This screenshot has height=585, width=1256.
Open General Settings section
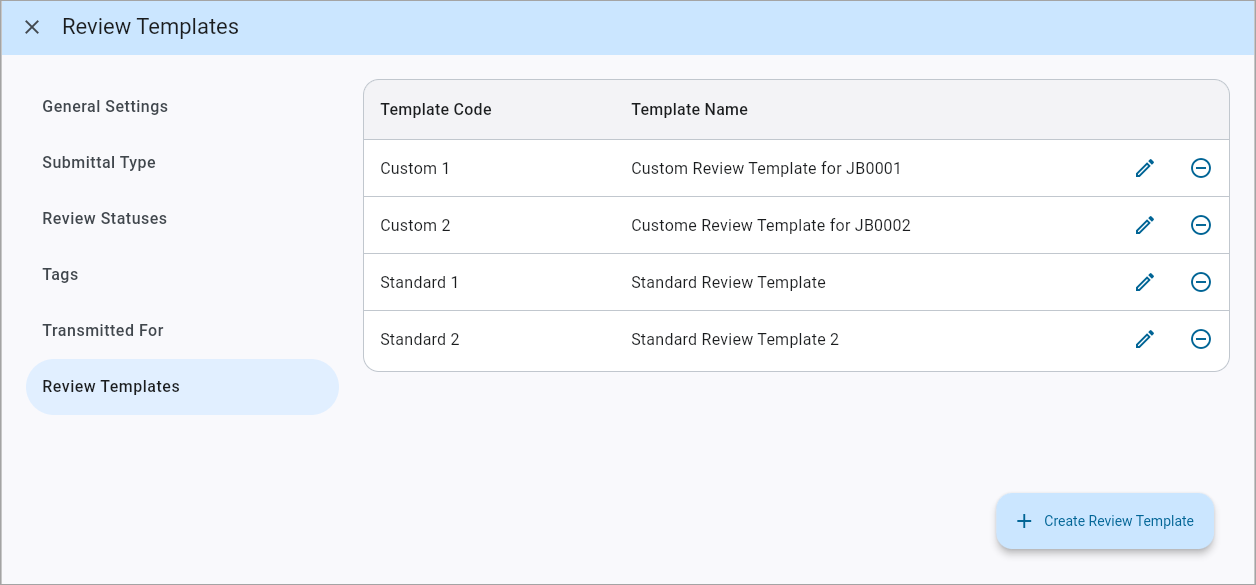click(105, 106)
